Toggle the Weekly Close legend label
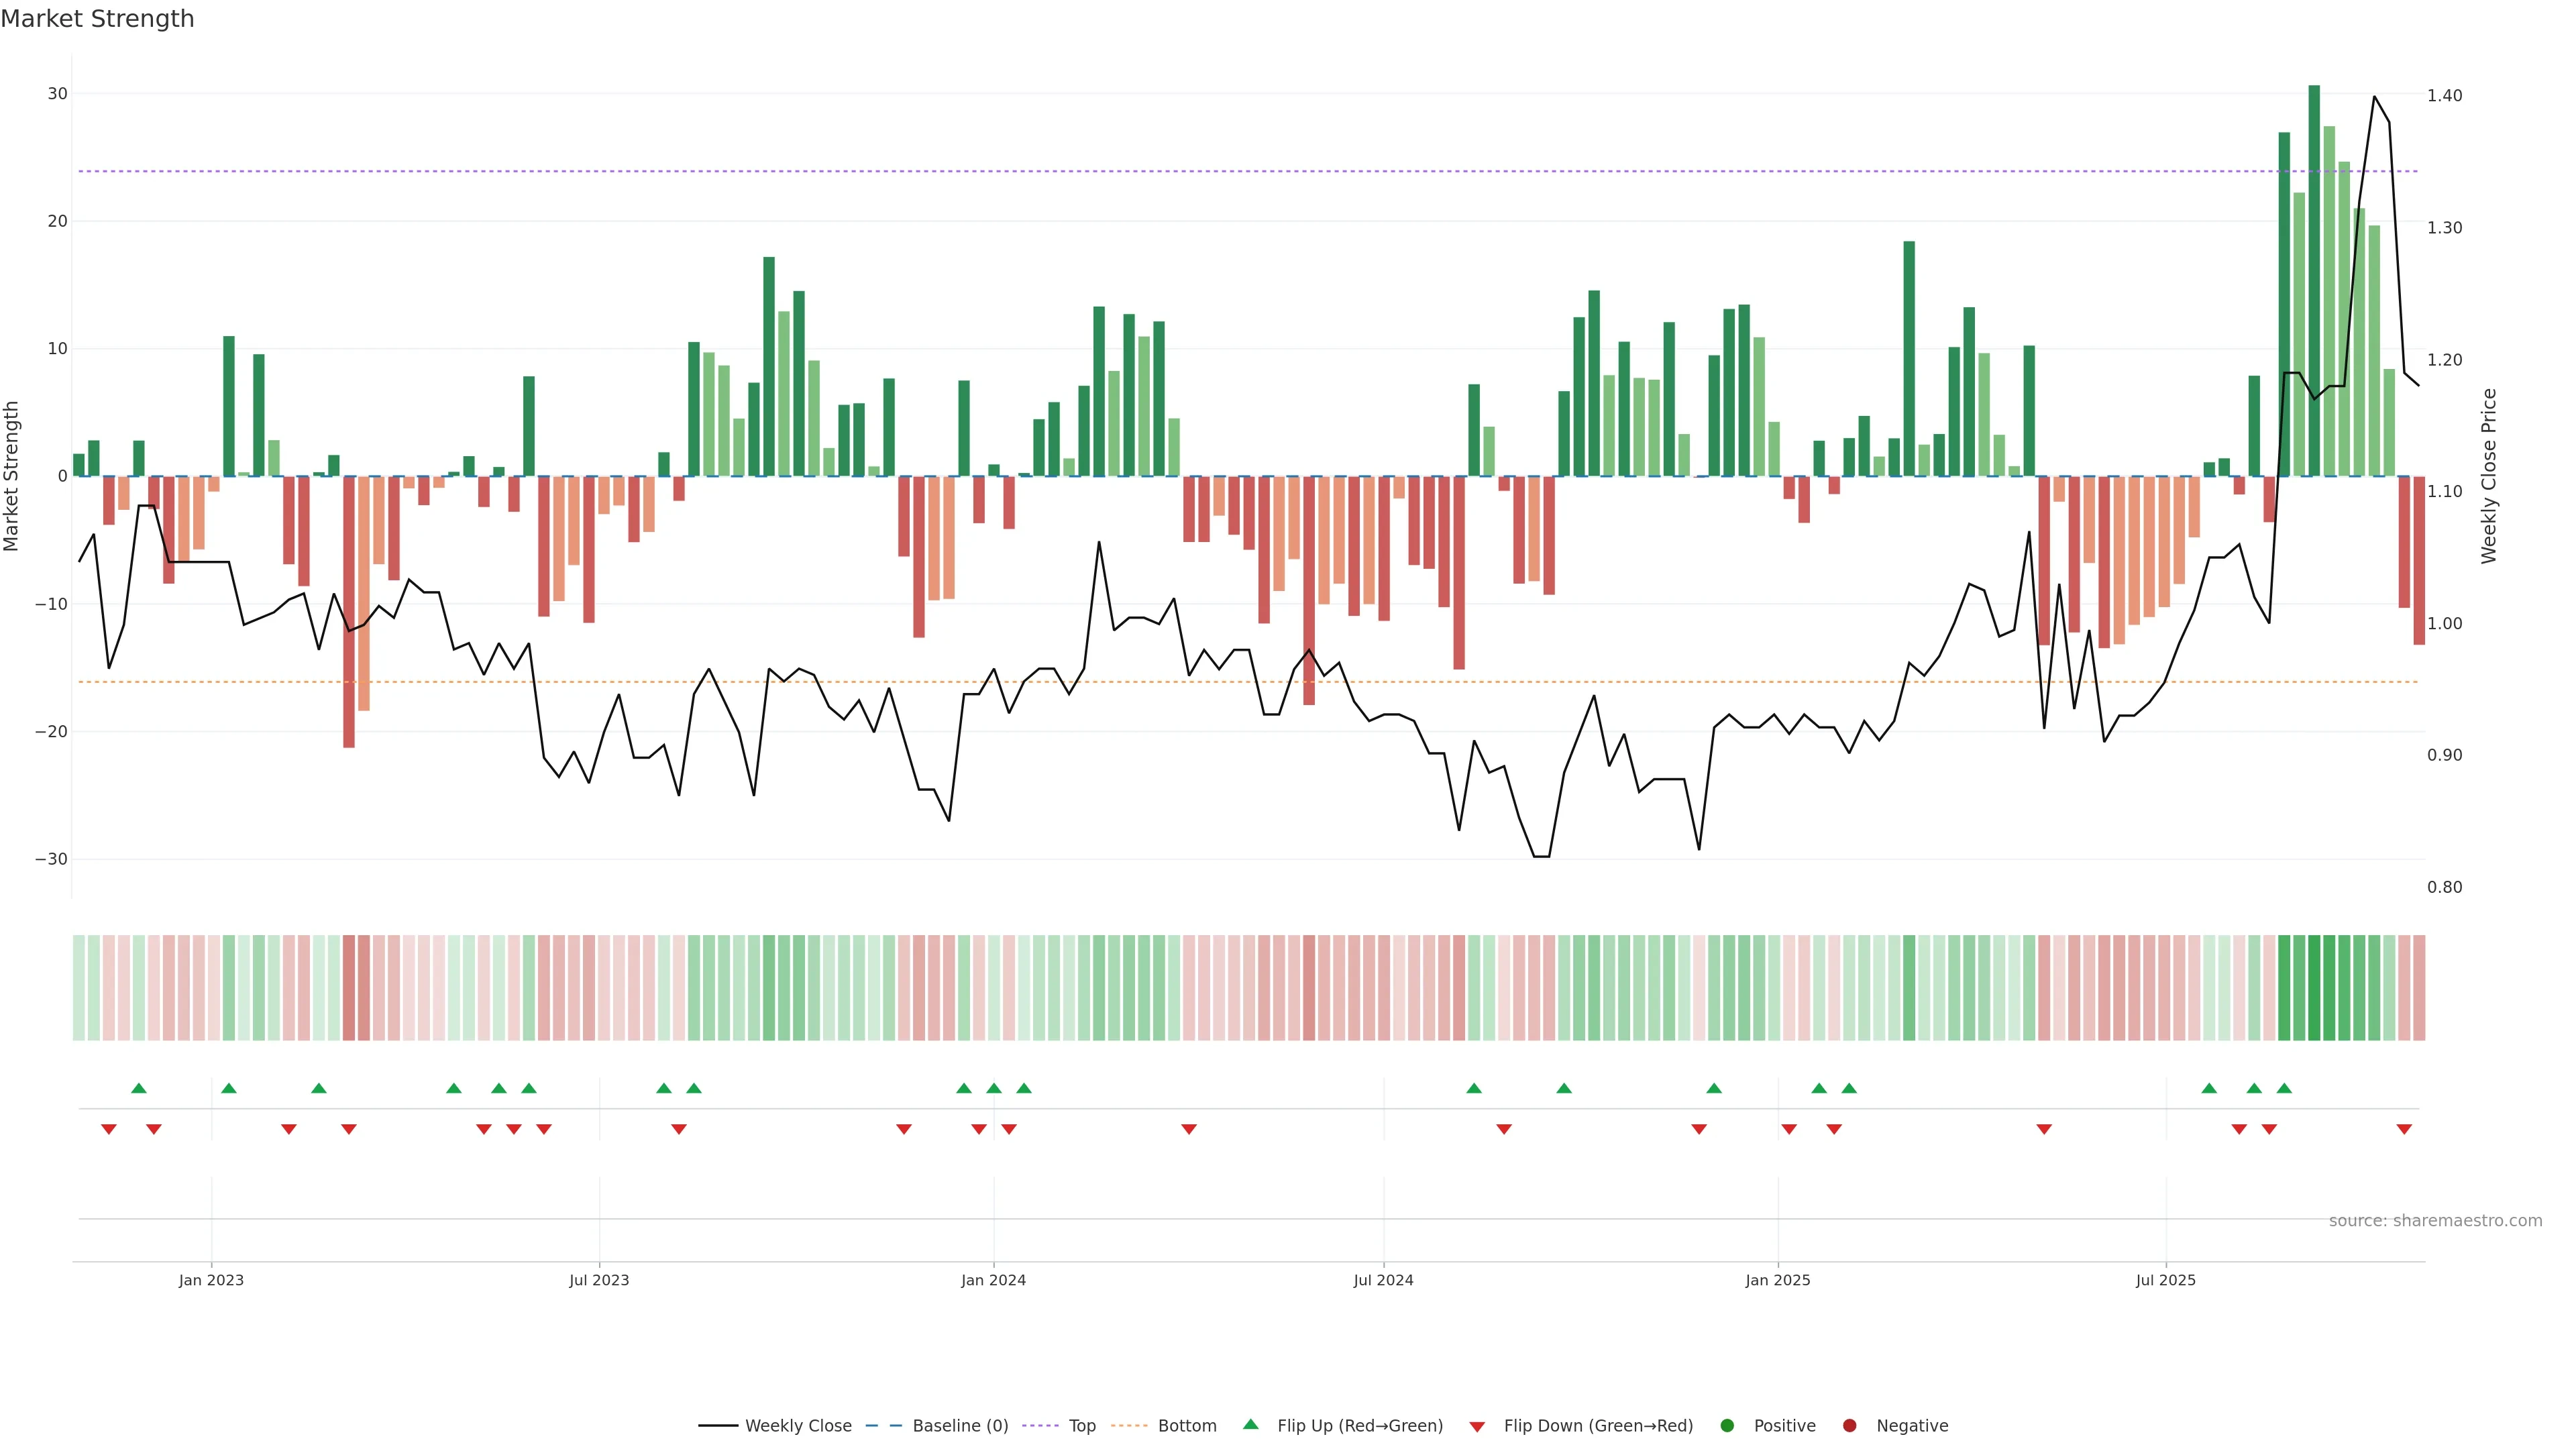The height and width of the screenshot is (1449, 2576). pyautogui.click(x=798, y=1426)
